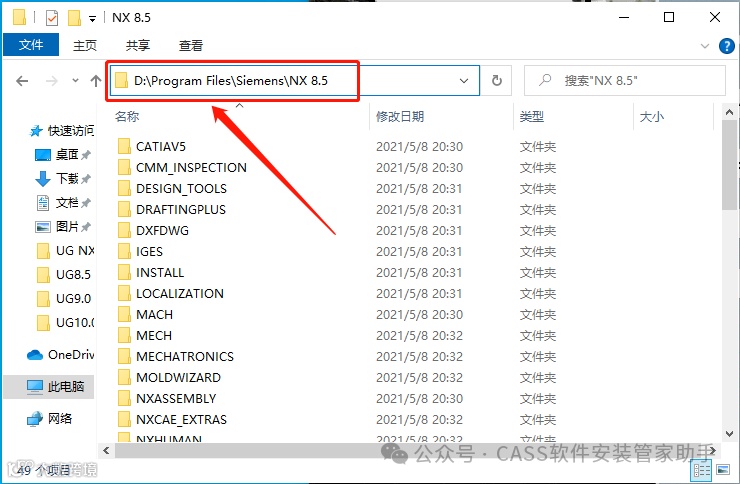Select the NXASSEMBLY folder icon

point(124,398)
